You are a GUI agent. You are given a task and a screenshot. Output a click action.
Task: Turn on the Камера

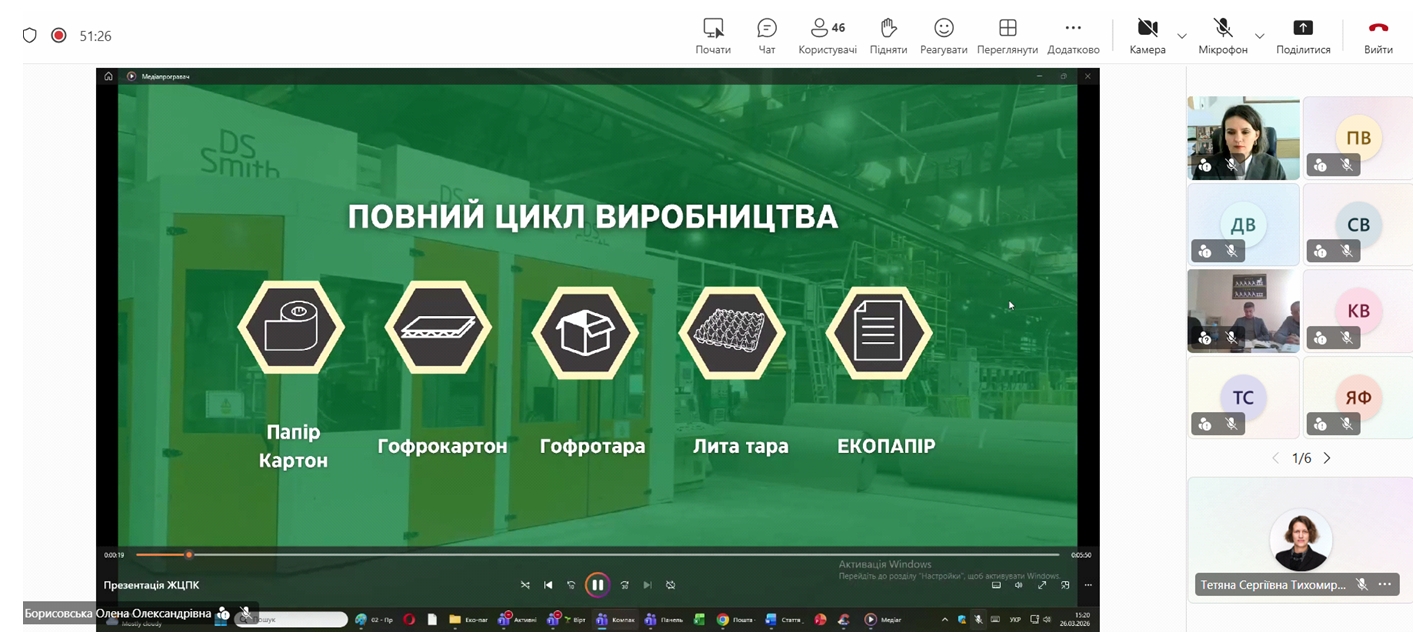(1147, 28)
